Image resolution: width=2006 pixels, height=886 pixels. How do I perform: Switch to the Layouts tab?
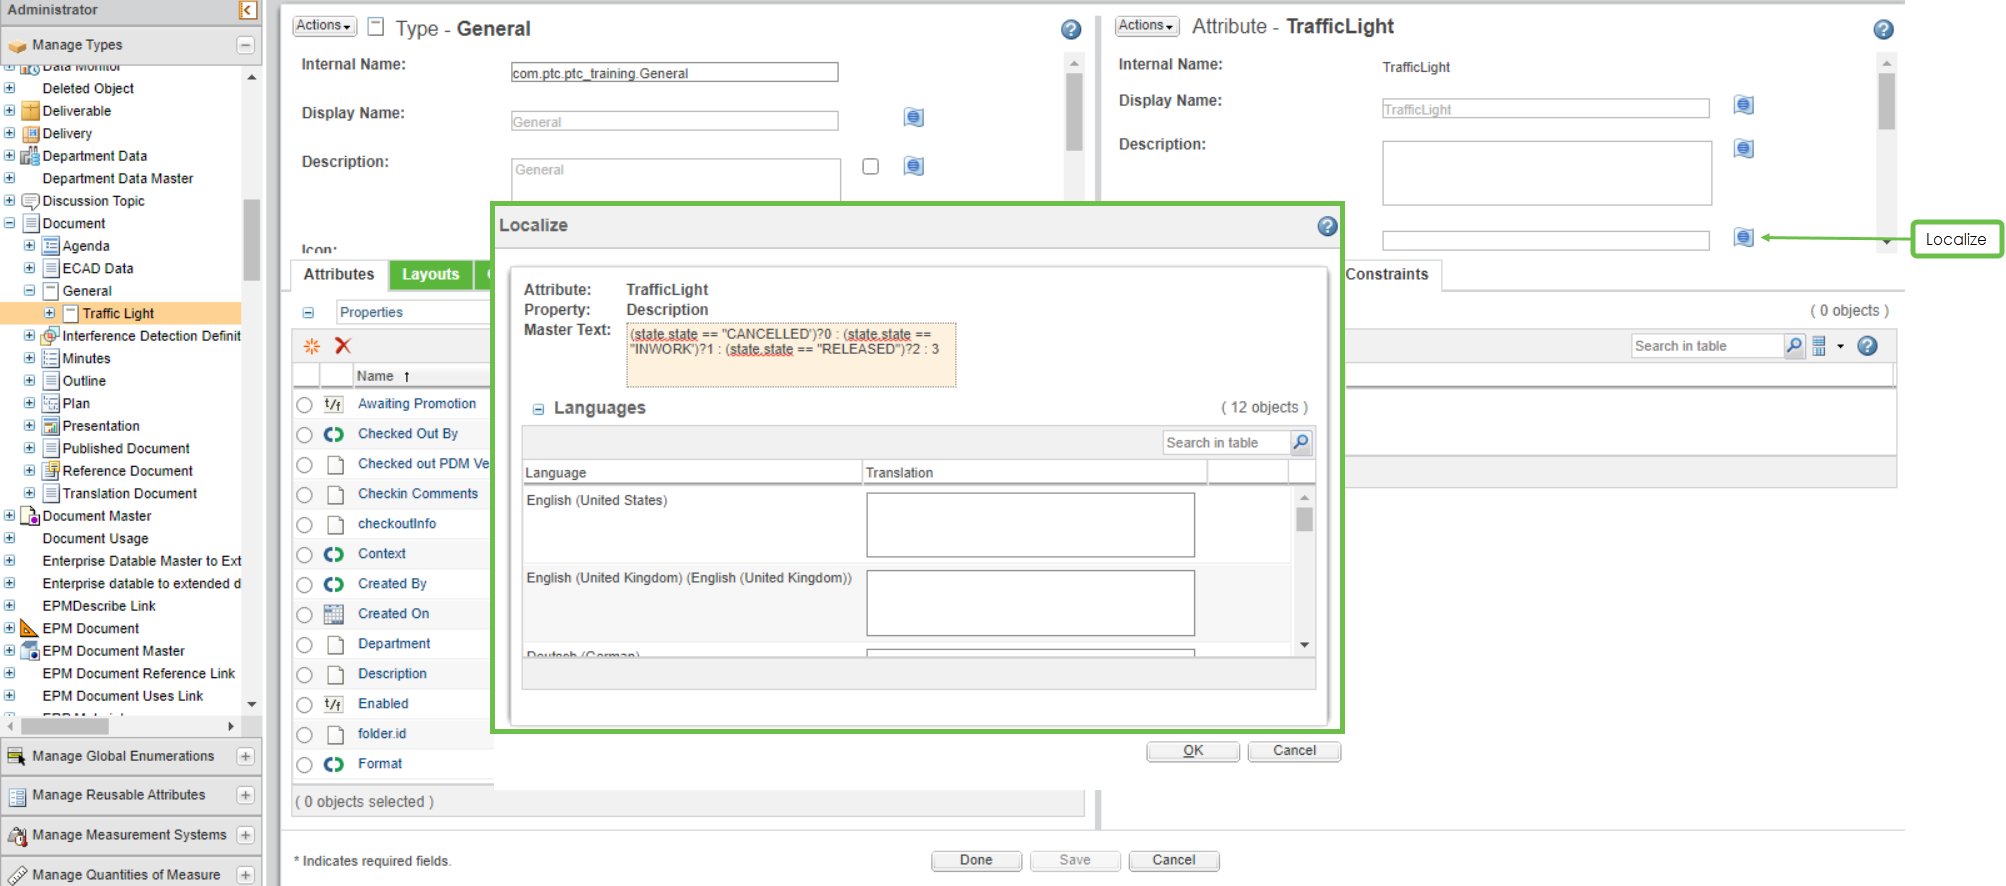tap(430, 274)
